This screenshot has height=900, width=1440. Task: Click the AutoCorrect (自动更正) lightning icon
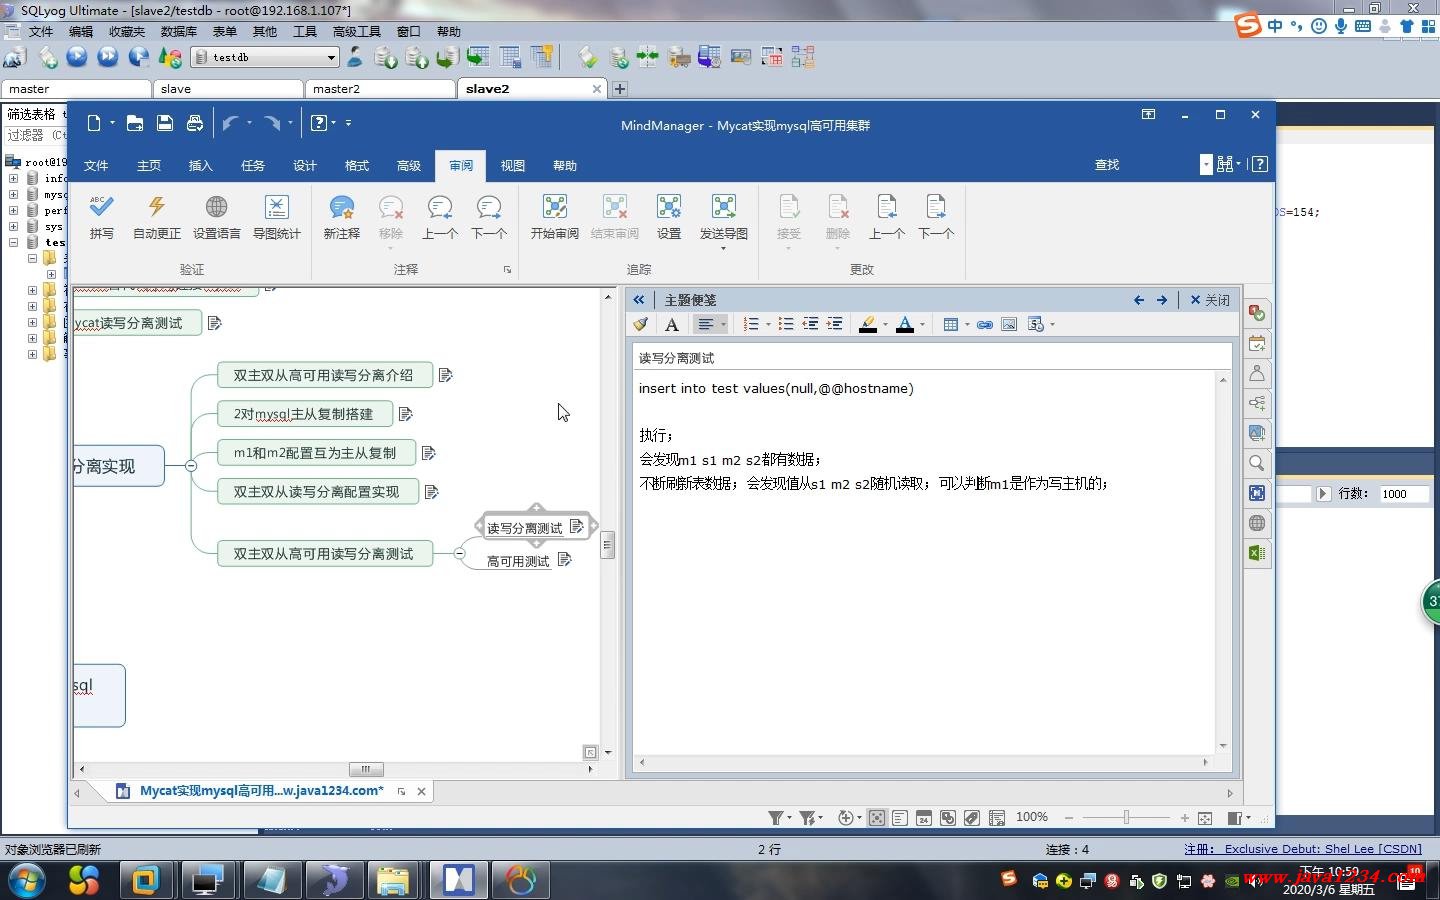pos(157,207)
